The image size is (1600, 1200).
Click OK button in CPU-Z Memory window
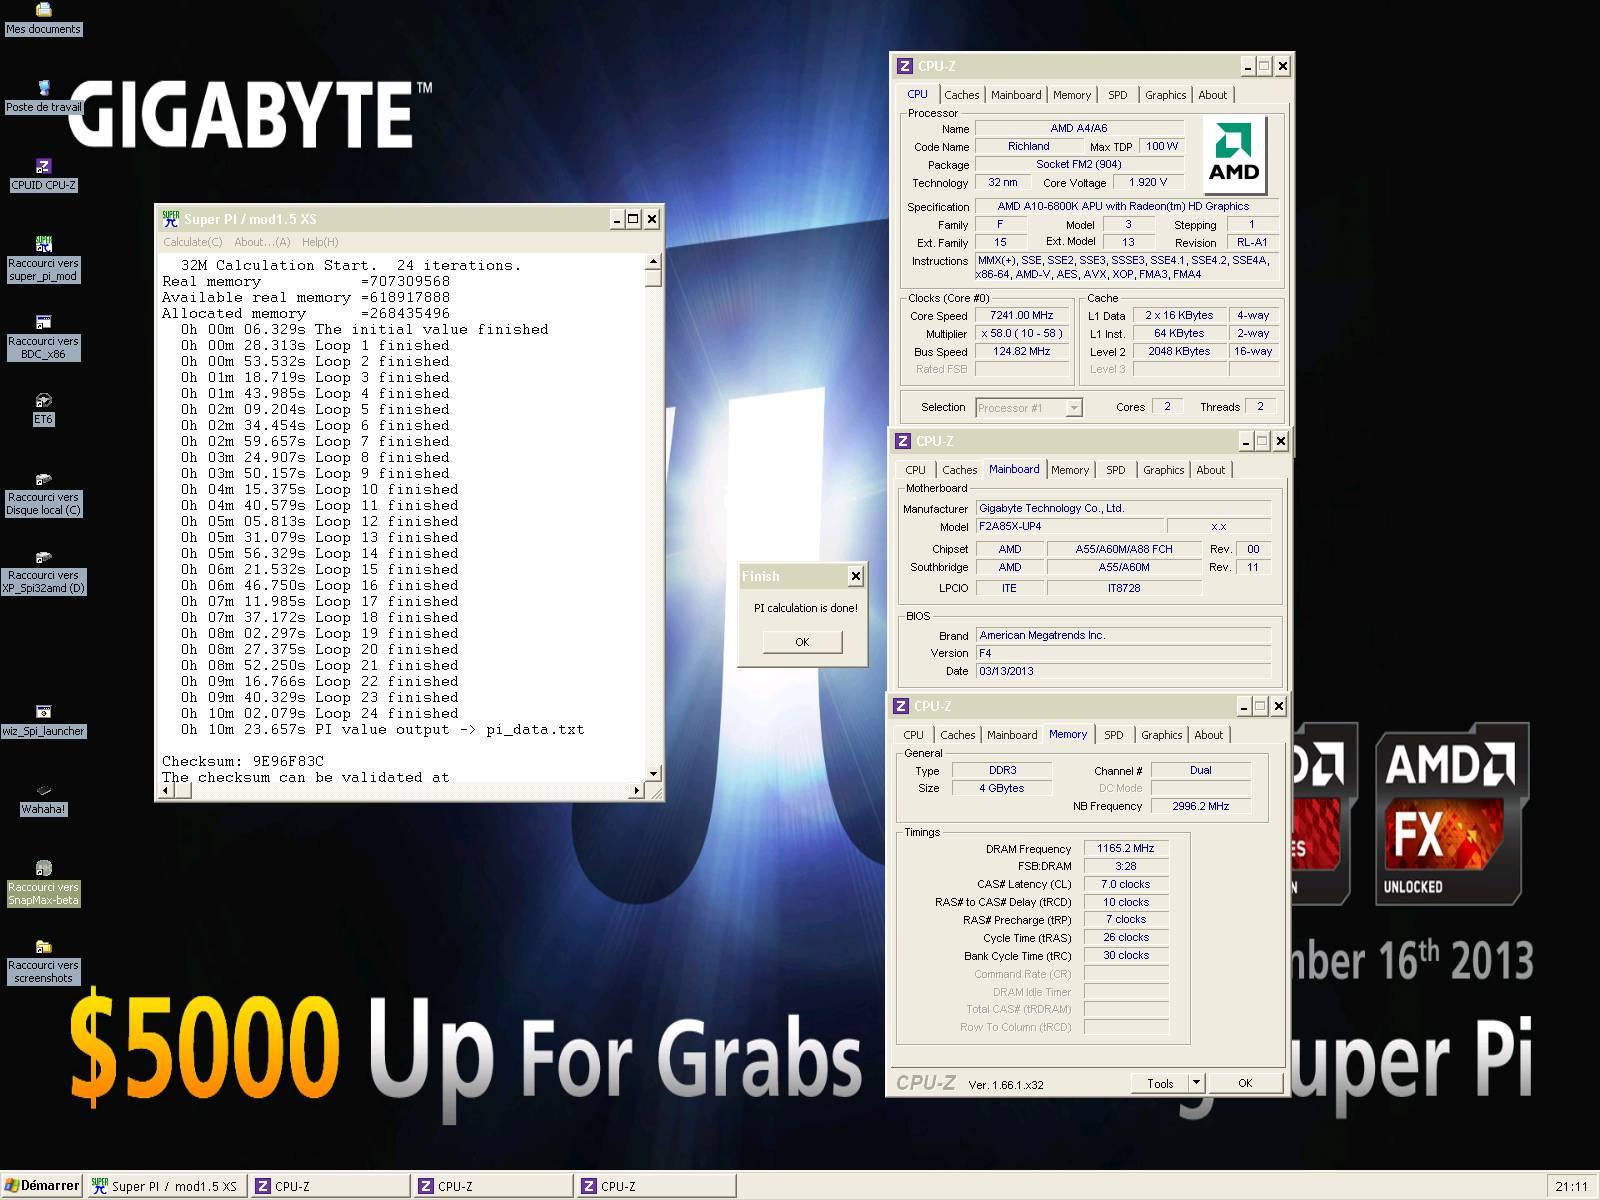coord(1245,1083)
